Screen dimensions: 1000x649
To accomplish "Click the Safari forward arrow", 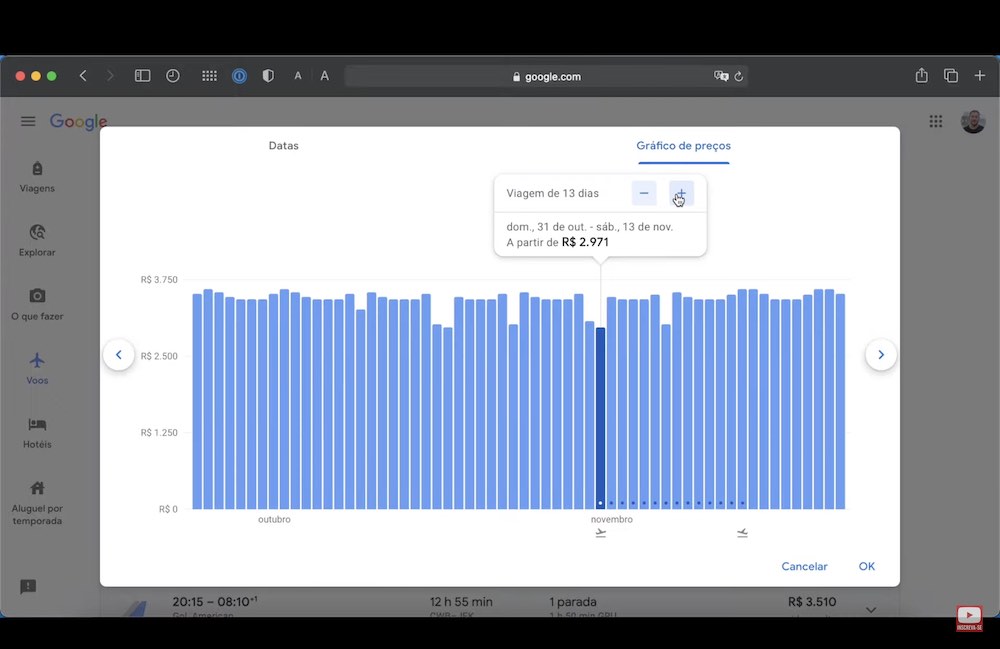I will 110,76.
